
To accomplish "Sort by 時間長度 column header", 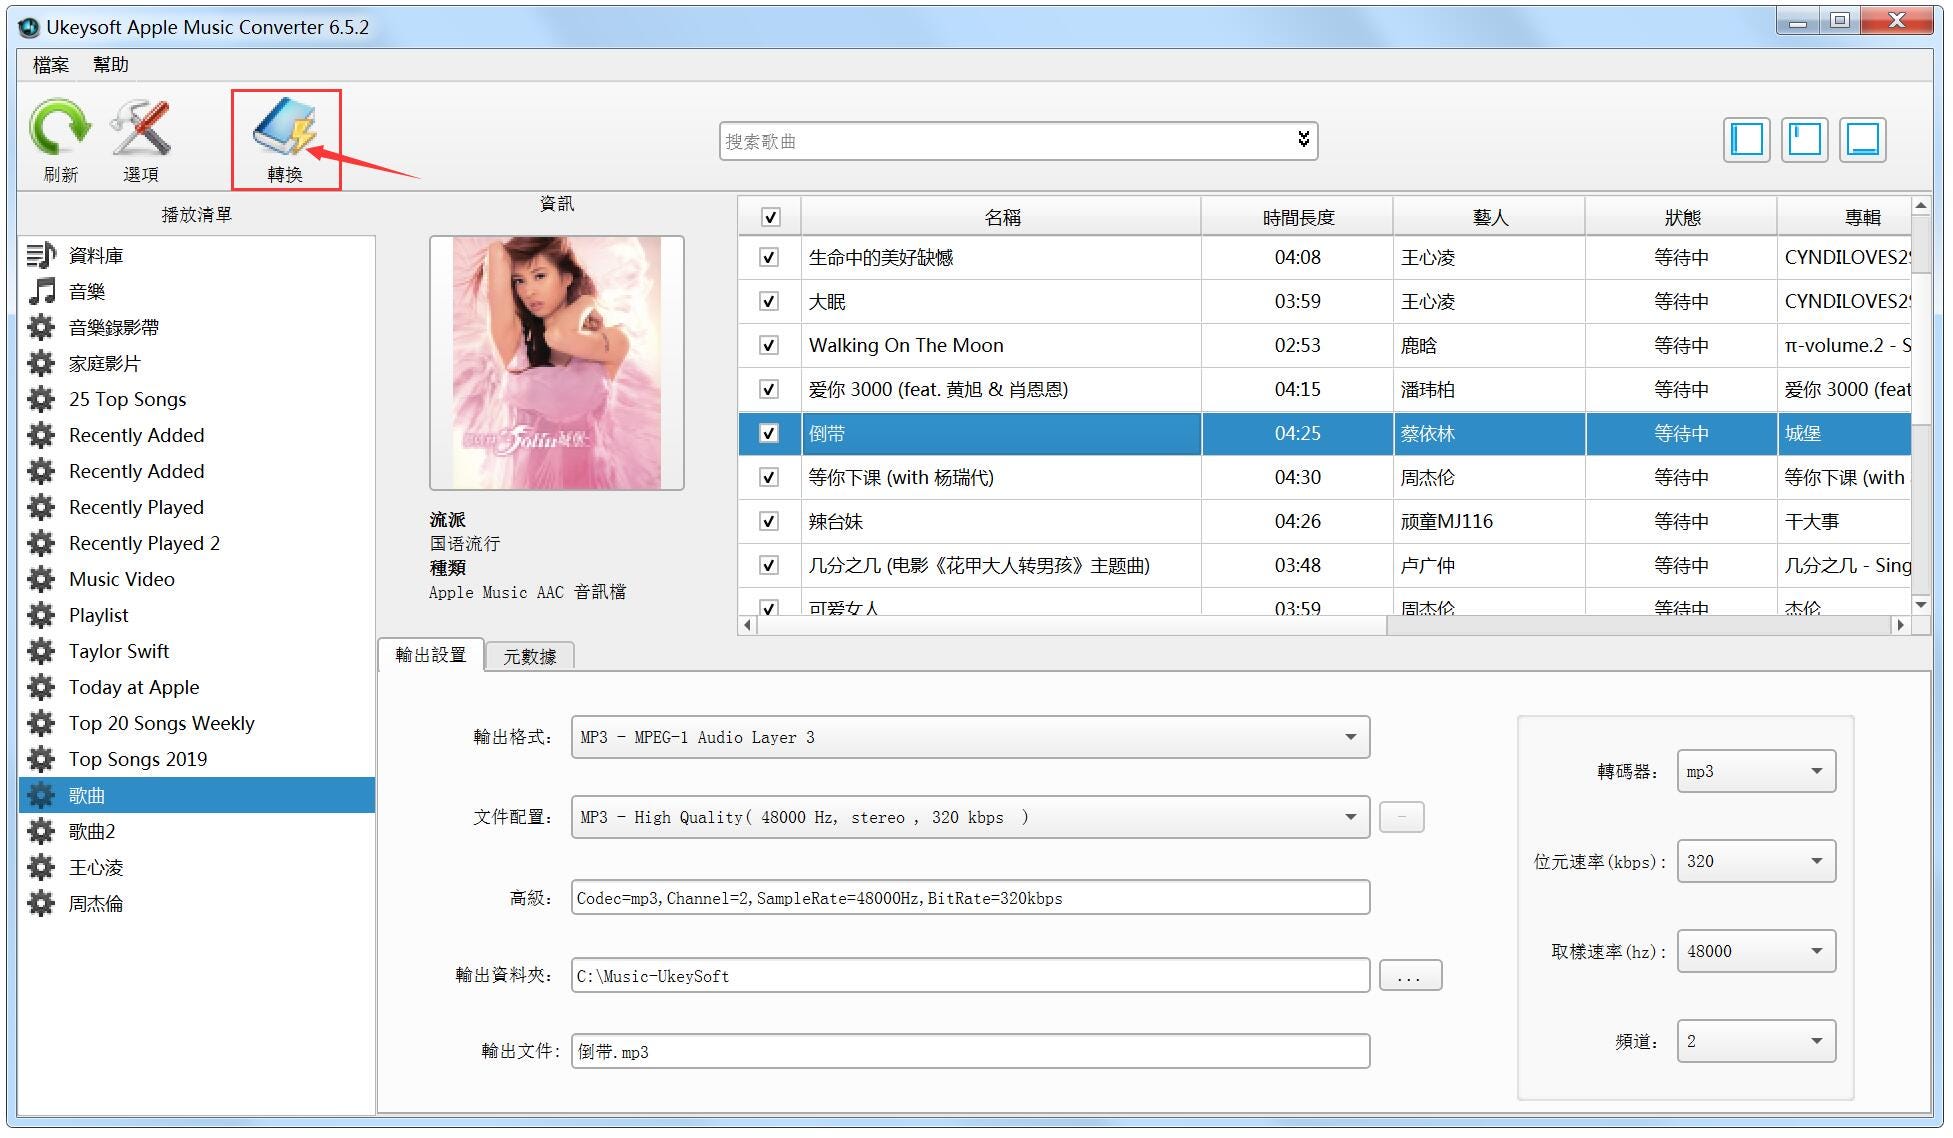I will pyautogui.click(x=1297, y=217).
